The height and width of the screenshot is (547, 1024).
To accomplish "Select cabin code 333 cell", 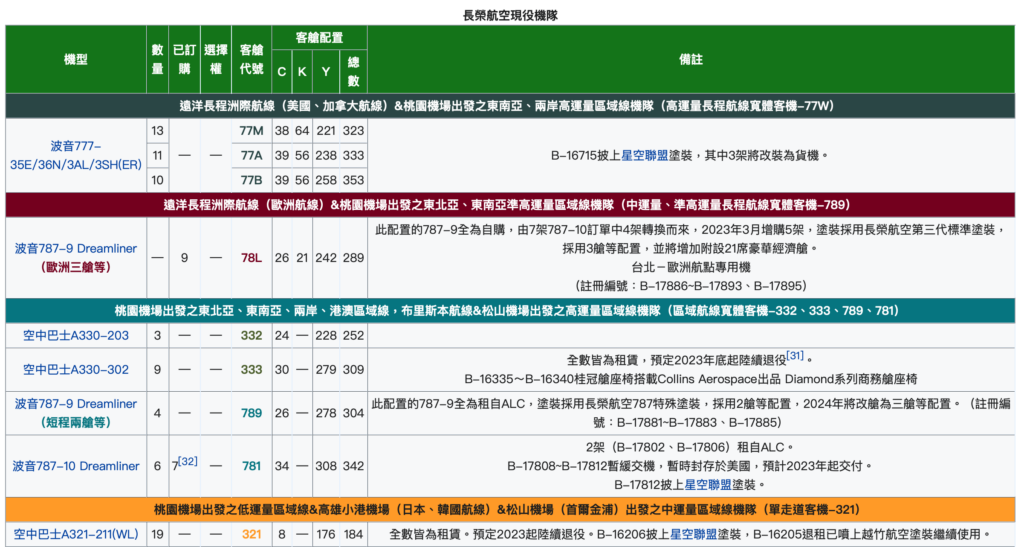I will (x=251, y=369).
